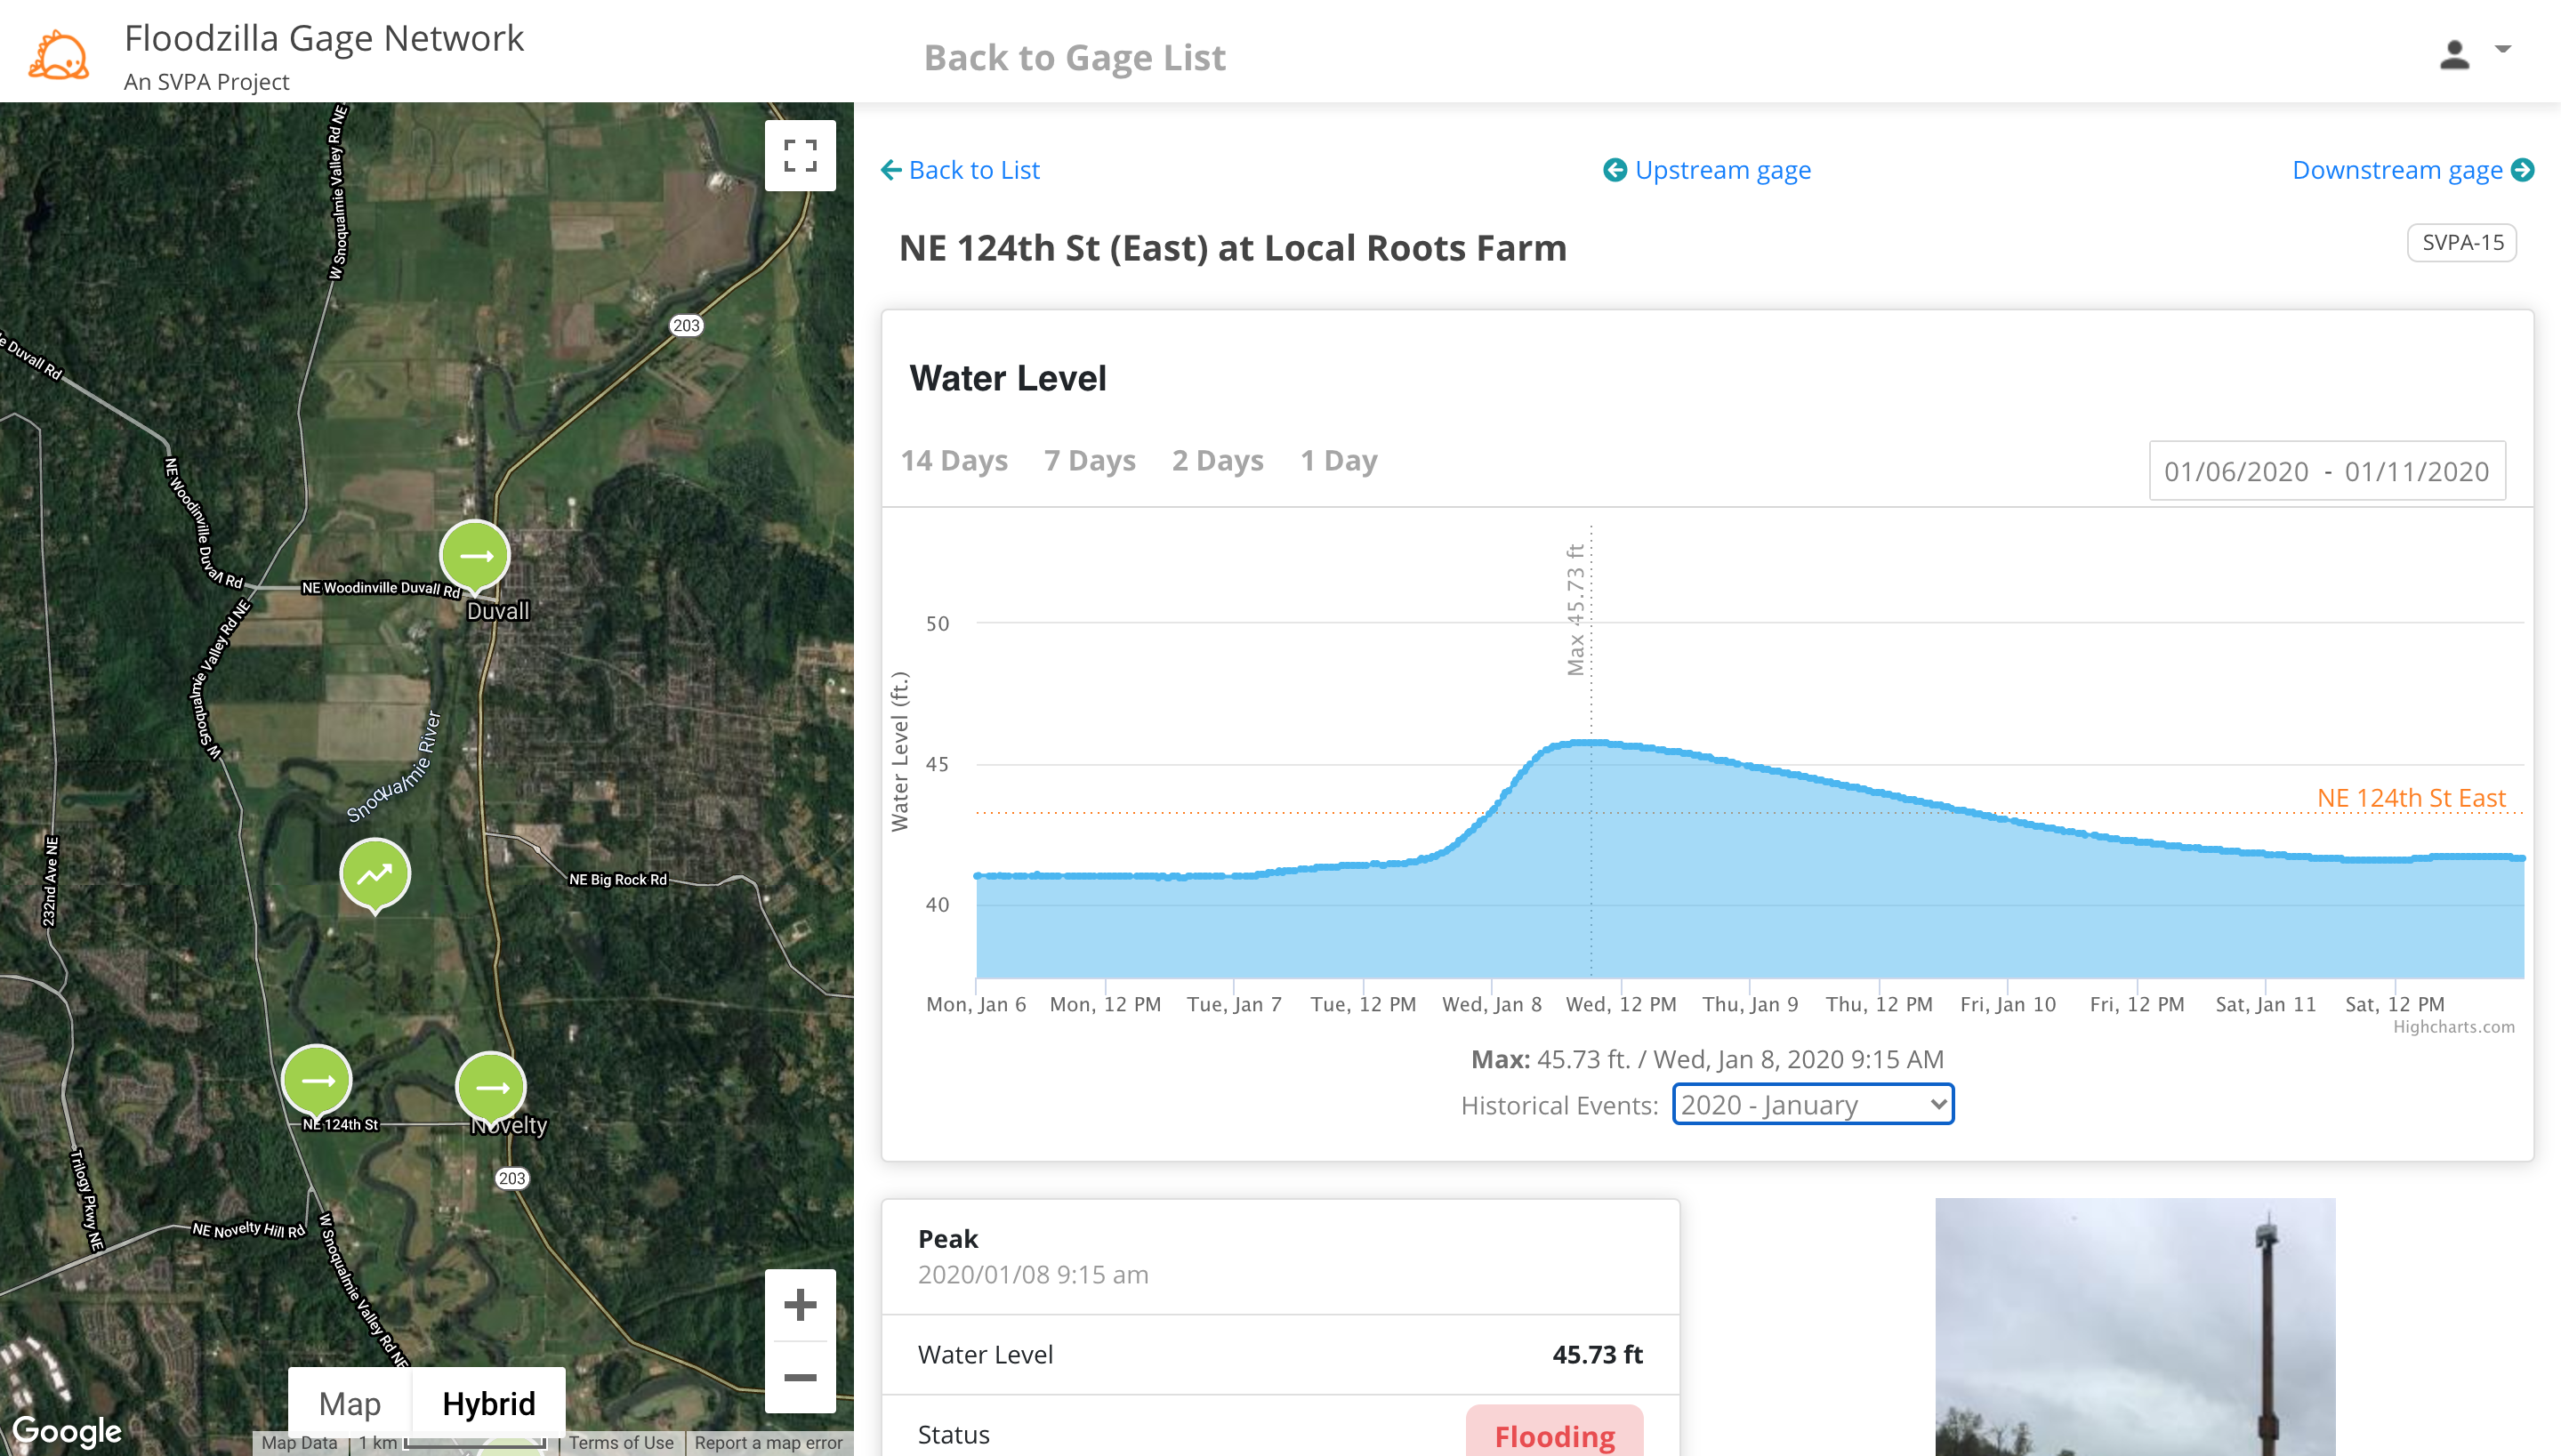Viewport: 2561px width, 1456px height.
Task: Expand the account dropdown arrow
Action: pyautogui.click(x=2503, y=49)
